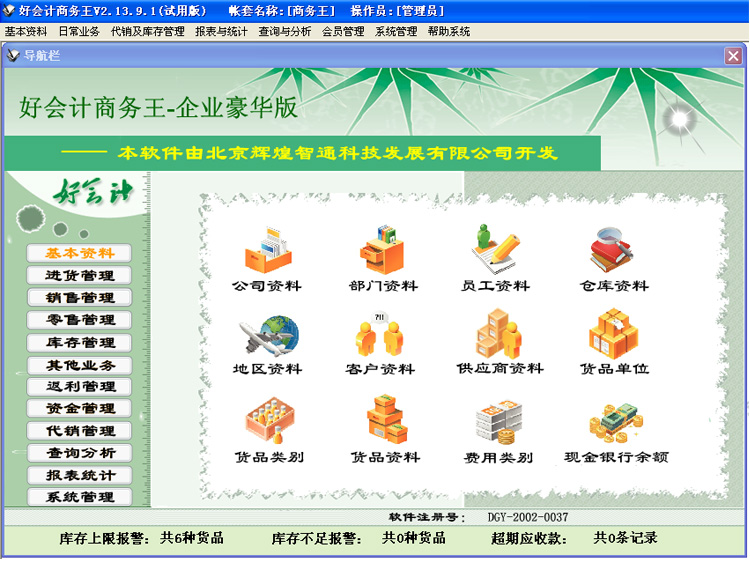
Task: Click the 超期应收款 status label
Action: click(529, 539)
